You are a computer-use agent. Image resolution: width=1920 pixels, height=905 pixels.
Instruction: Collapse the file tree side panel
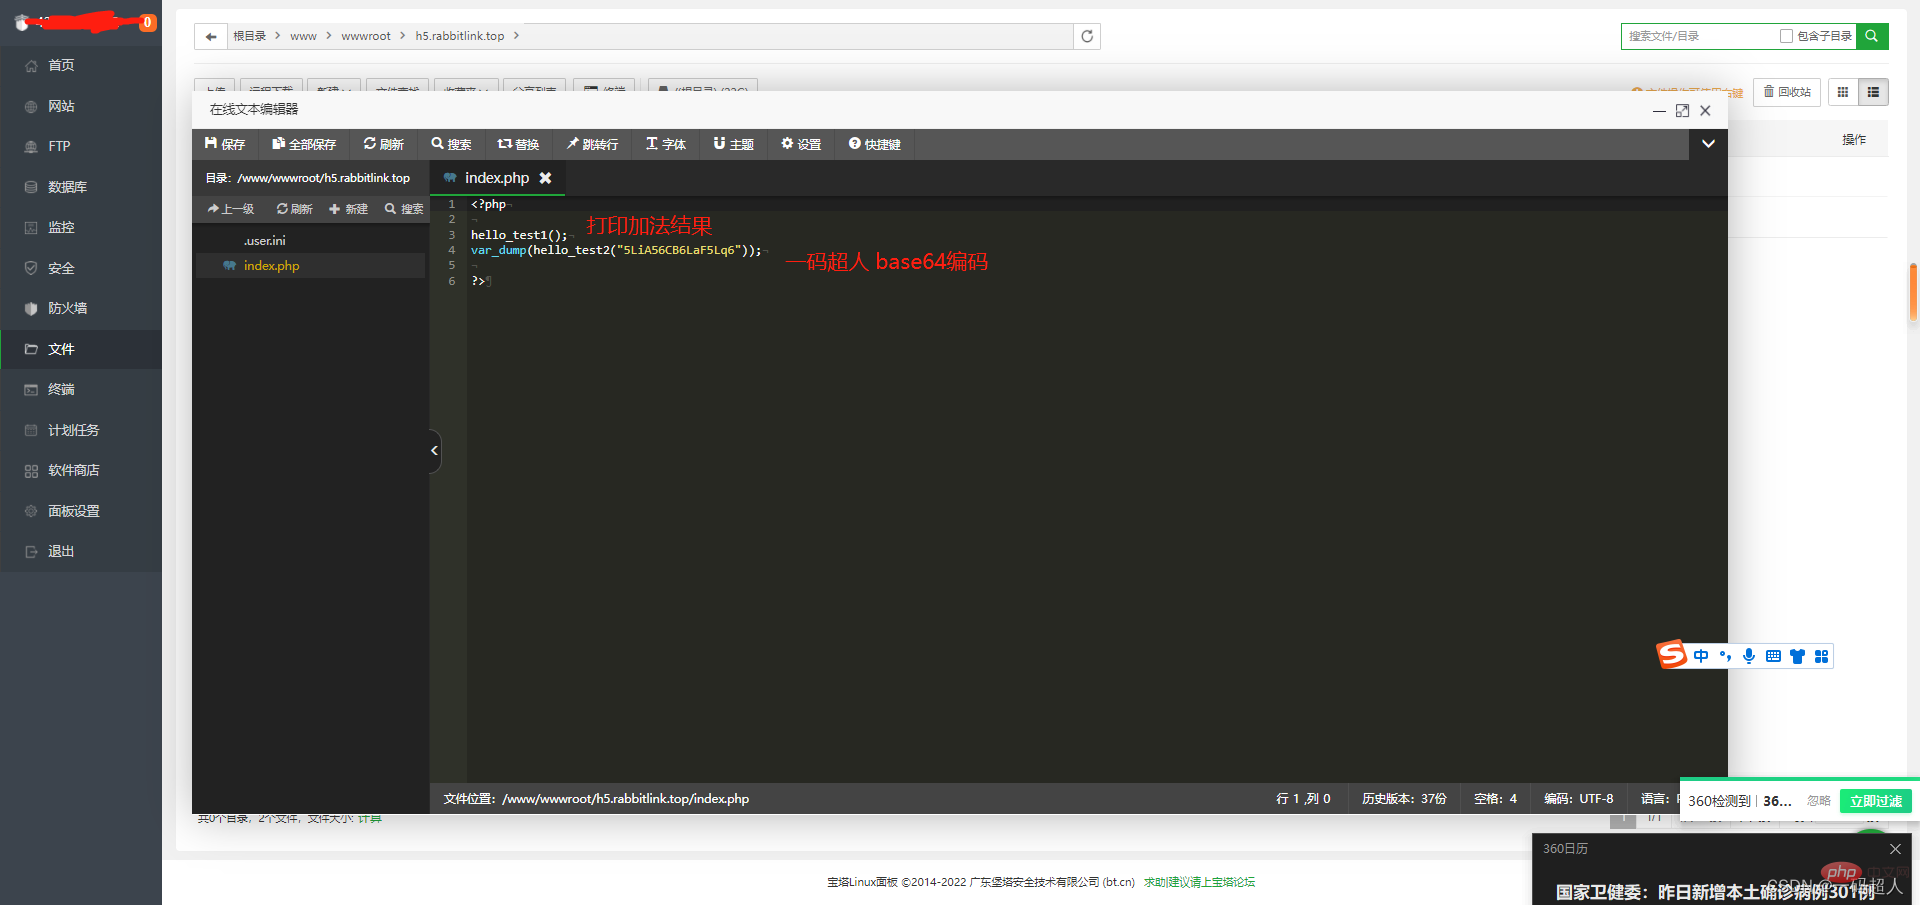(435, 451)
